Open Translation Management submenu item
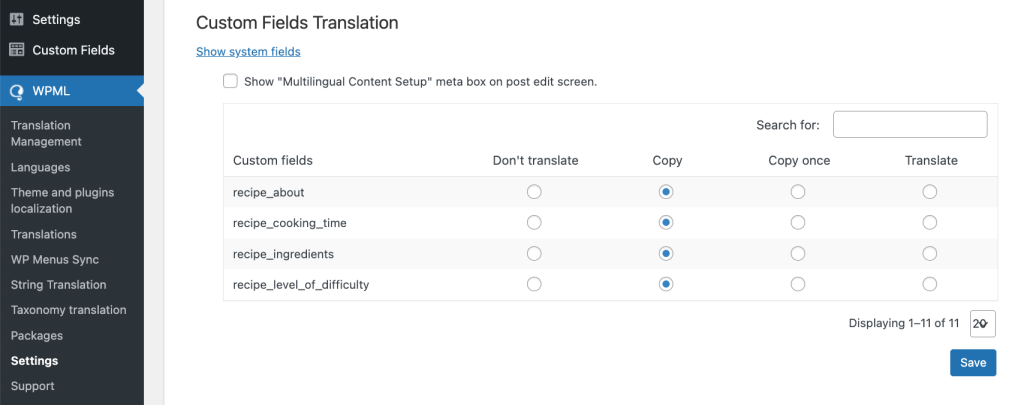1024x405 pixels. point(46,133)
